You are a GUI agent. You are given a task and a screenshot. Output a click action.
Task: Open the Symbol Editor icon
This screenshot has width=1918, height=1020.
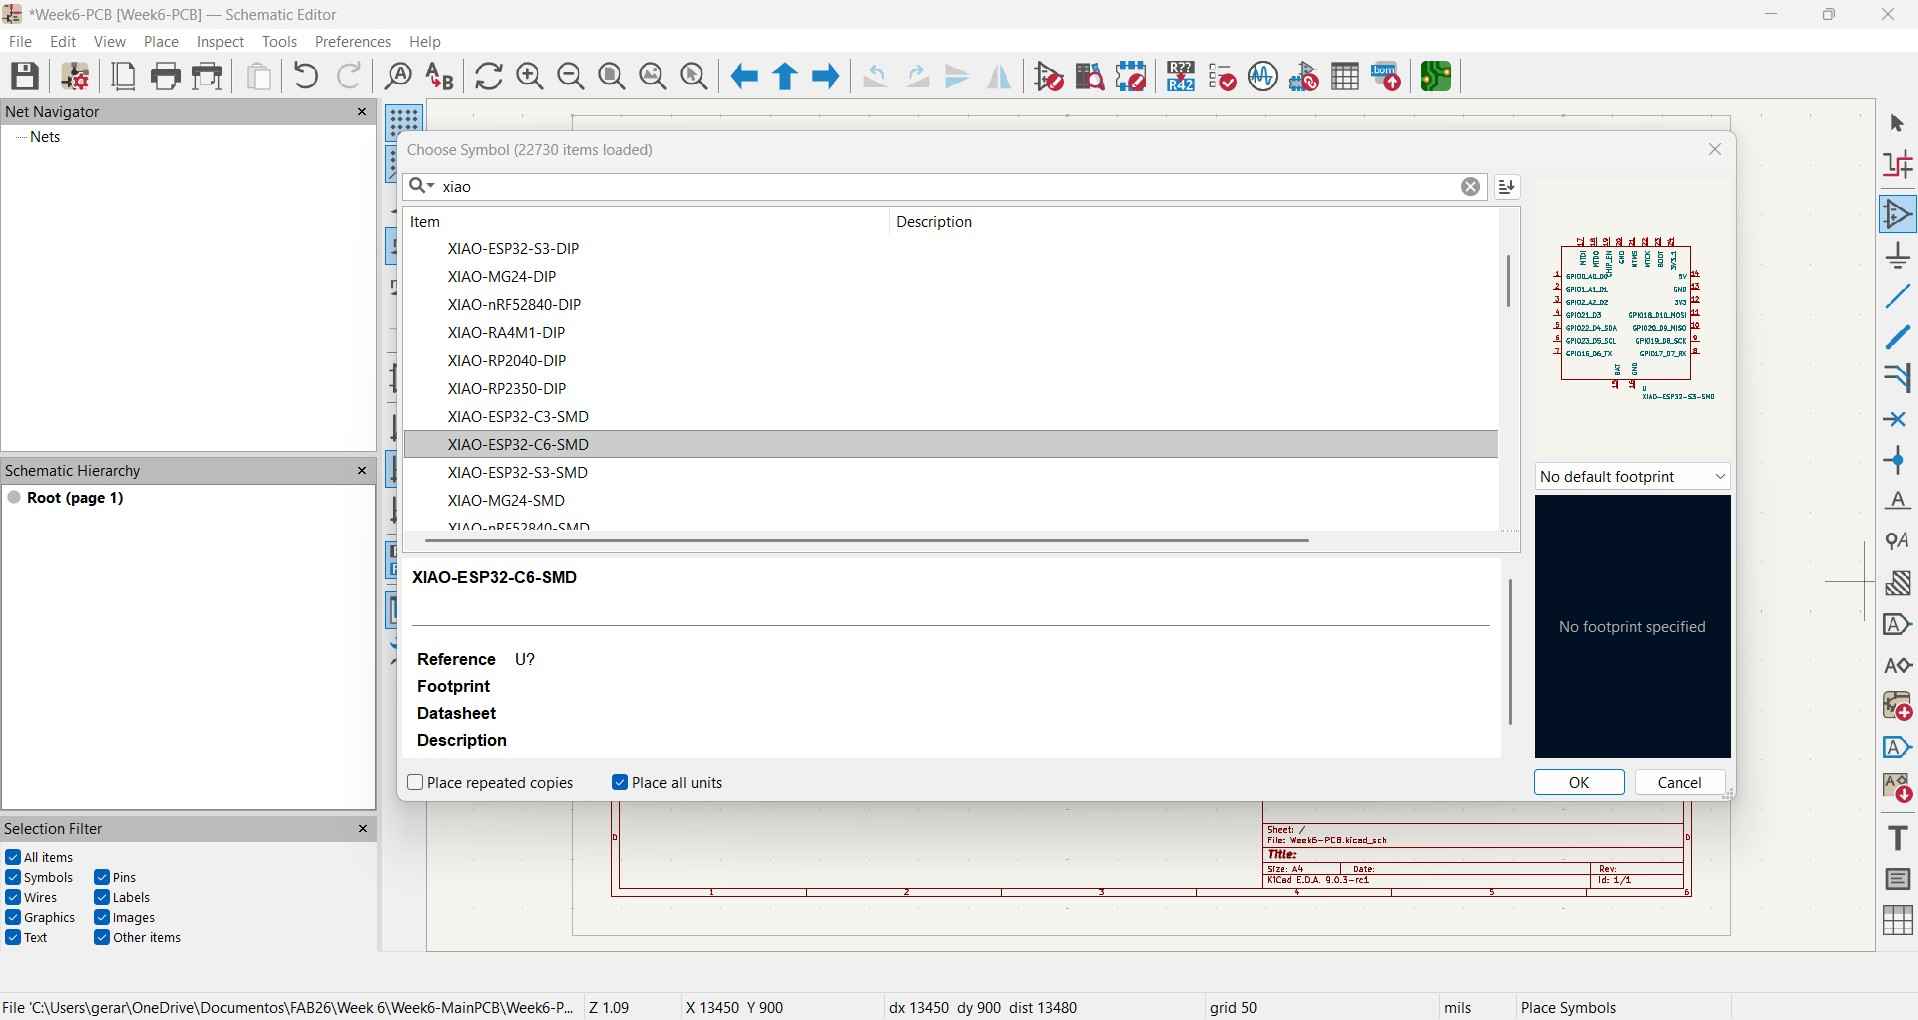(x=1049, y=77)
